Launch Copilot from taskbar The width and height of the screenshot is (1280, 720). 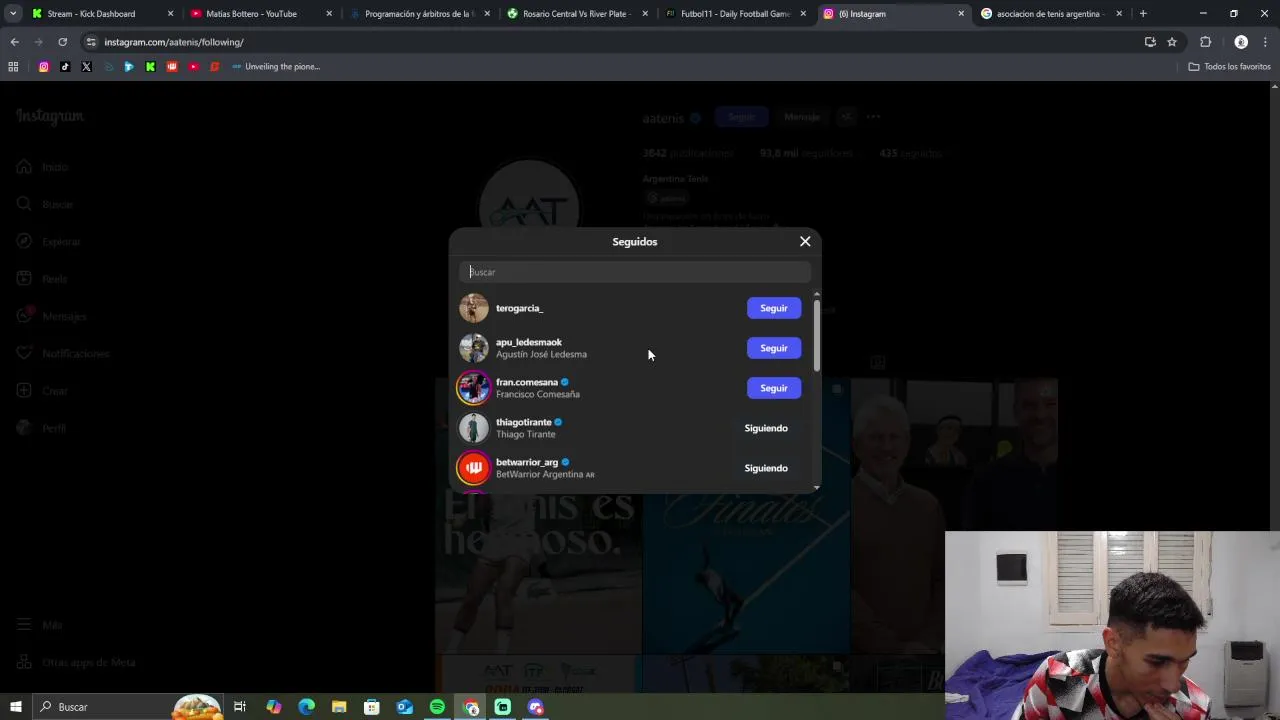273,707
